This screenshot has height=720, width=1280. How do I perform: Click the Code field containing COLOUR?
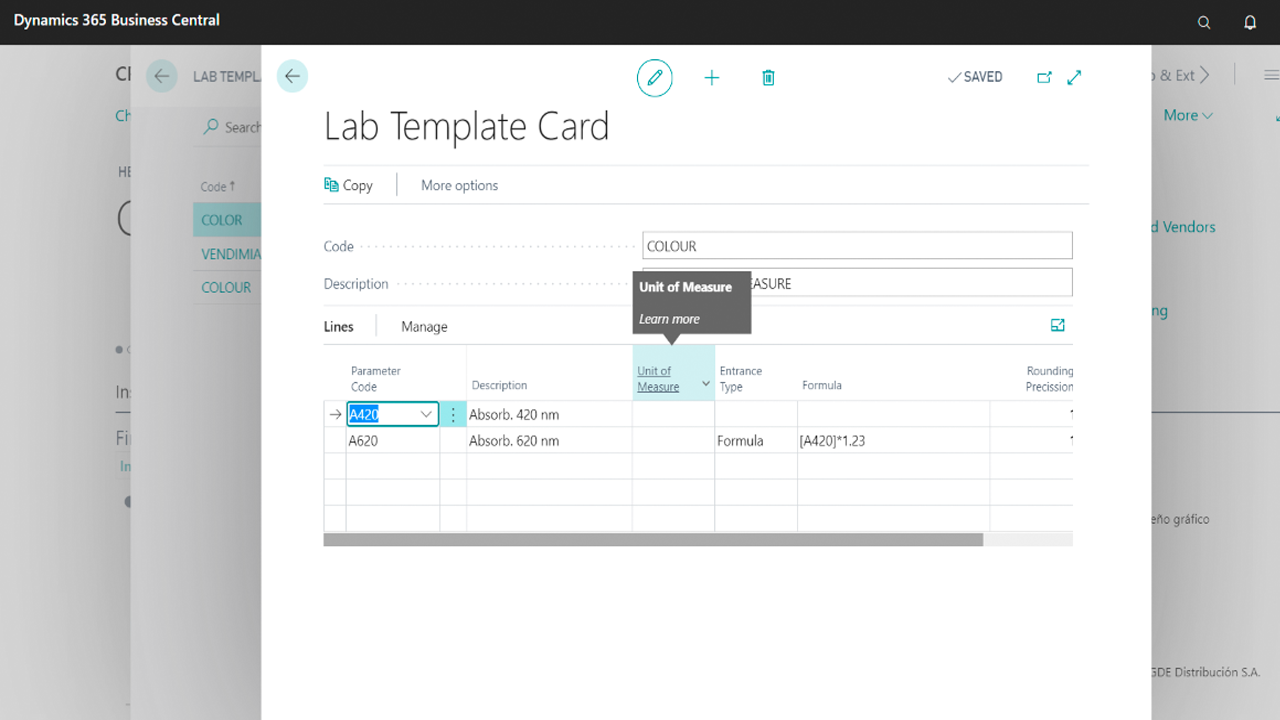click(856, 246)
